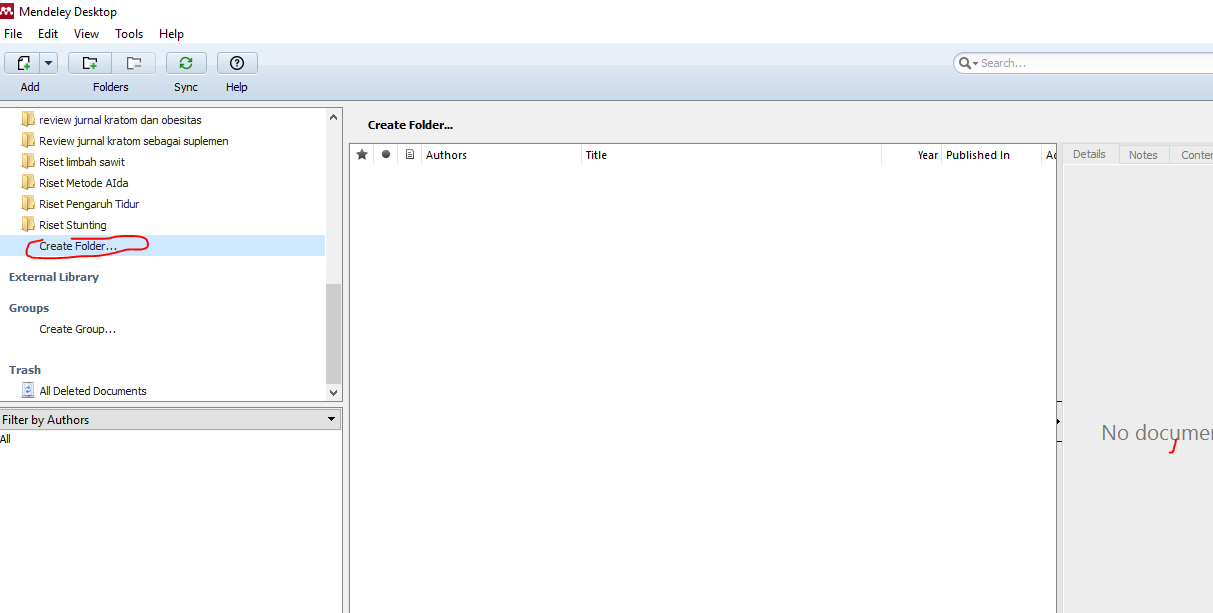Switch to the Notes tab

(x=1143, y=155)
